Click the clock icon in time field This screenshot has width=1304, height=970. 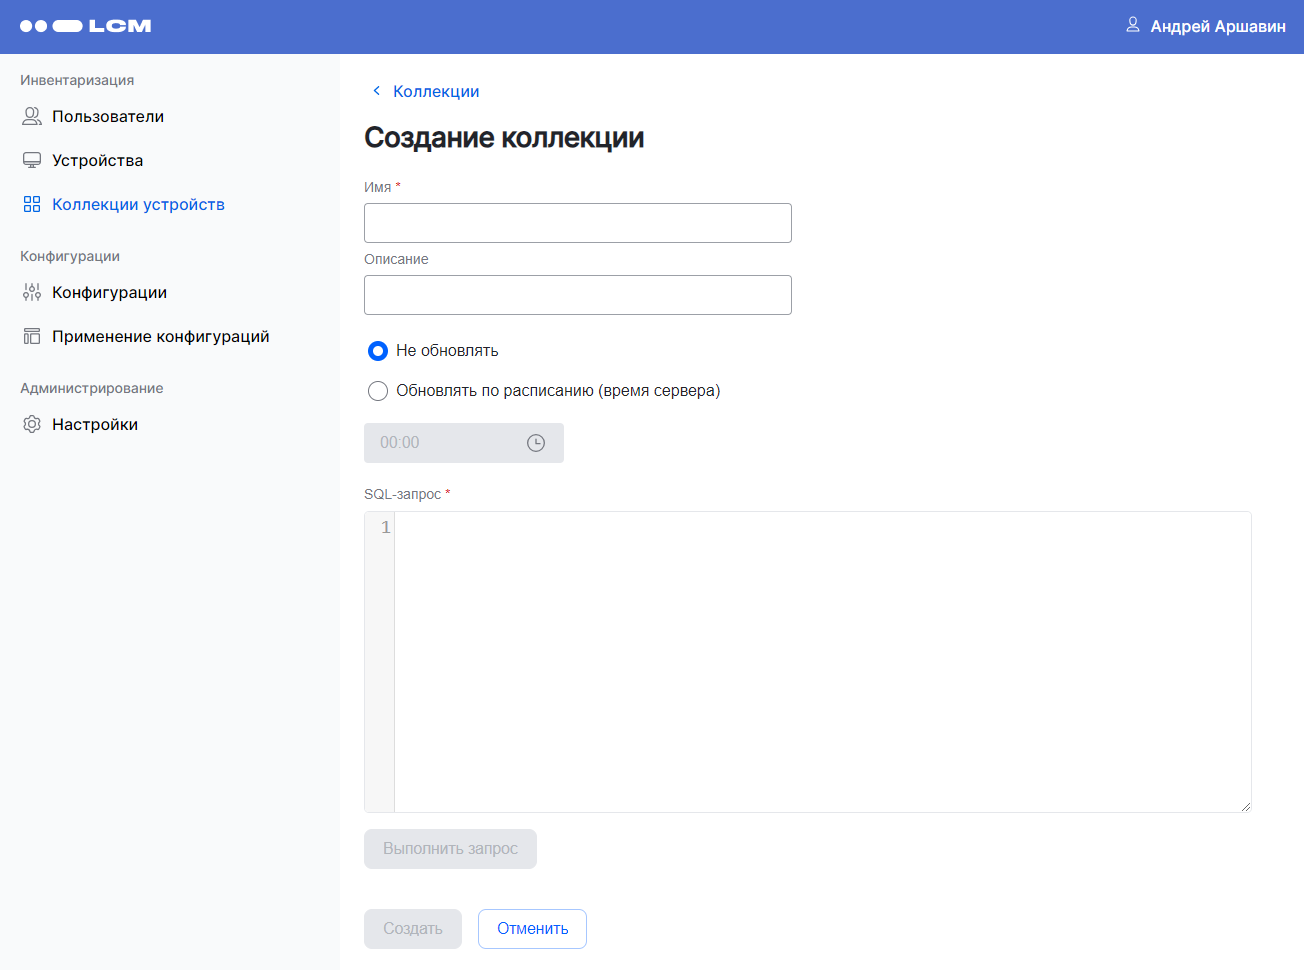536,443
